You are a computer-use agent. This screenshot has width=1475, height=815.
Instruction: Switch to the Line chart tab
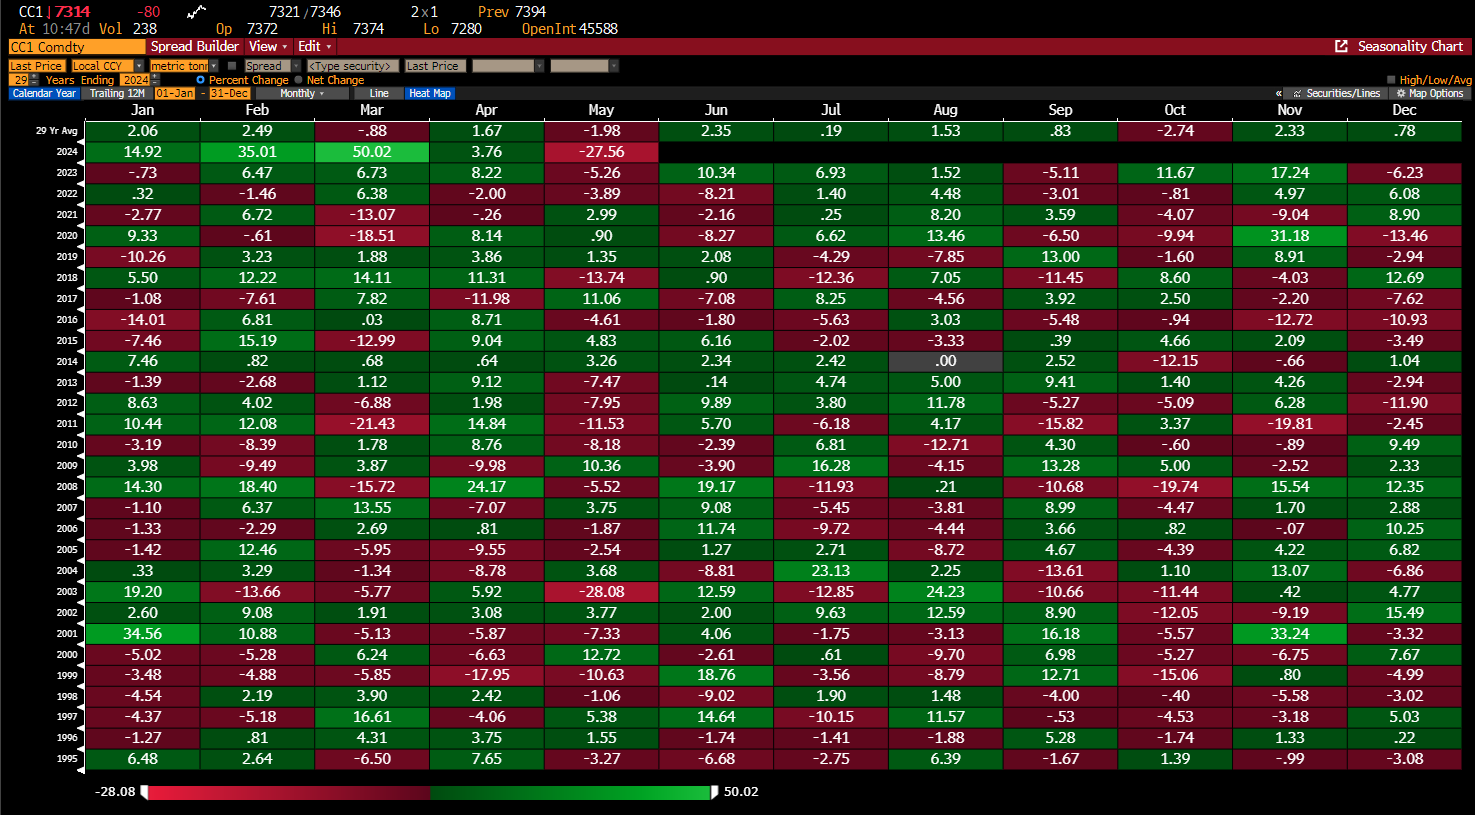coord(379,93)
